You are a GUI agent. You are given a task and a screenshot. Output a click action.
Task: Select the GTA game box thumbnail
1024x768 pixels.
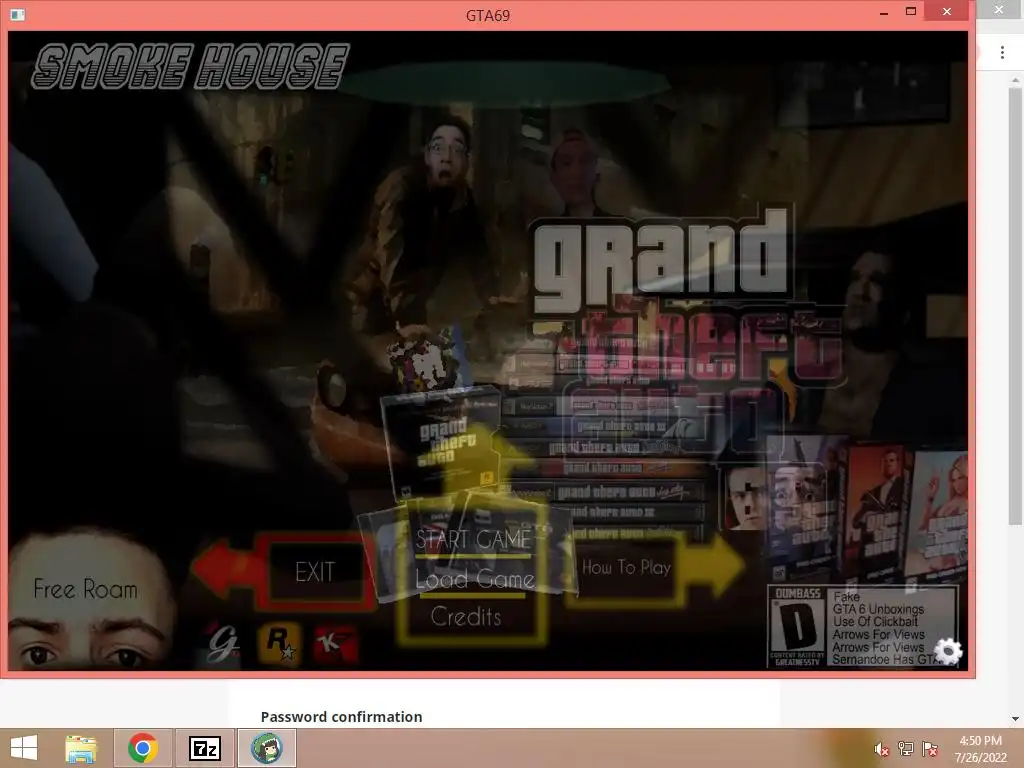(441, 444)
